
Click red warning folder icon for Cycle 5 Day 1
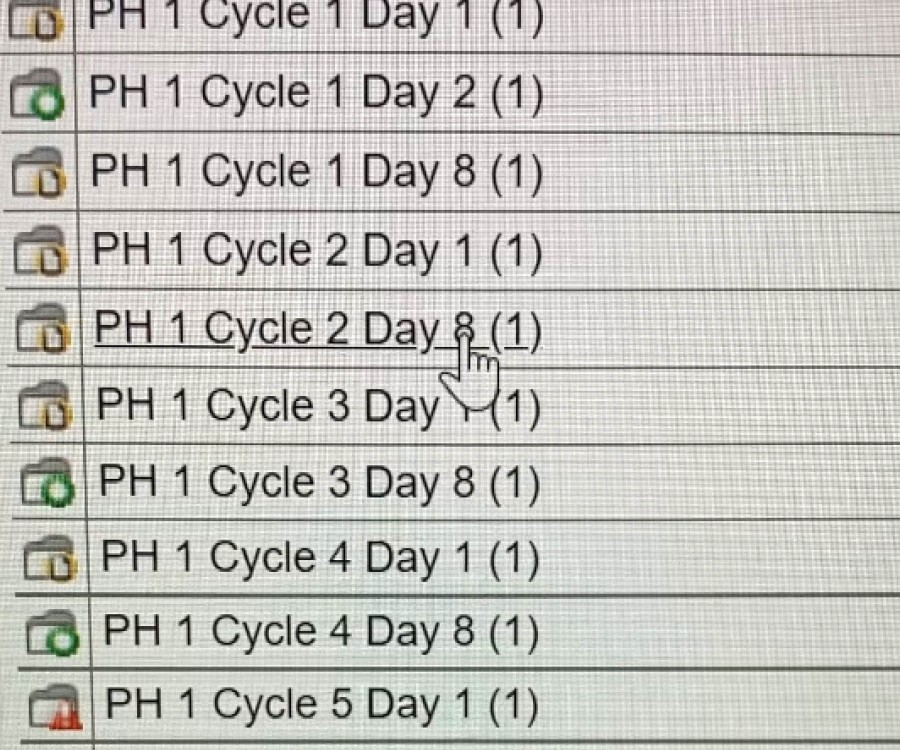coord(54,708)
